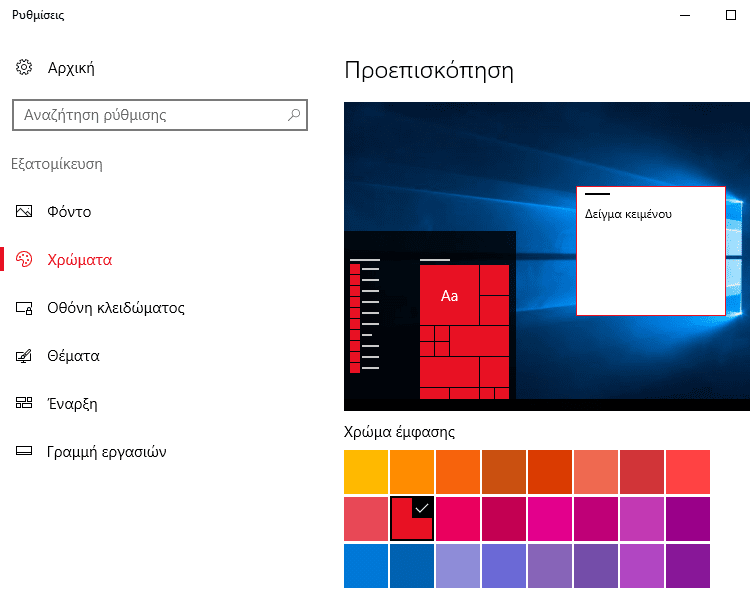Choose the rust brown-orange accent swatch
The image size is (750, 590).
(x=504, y=472)
